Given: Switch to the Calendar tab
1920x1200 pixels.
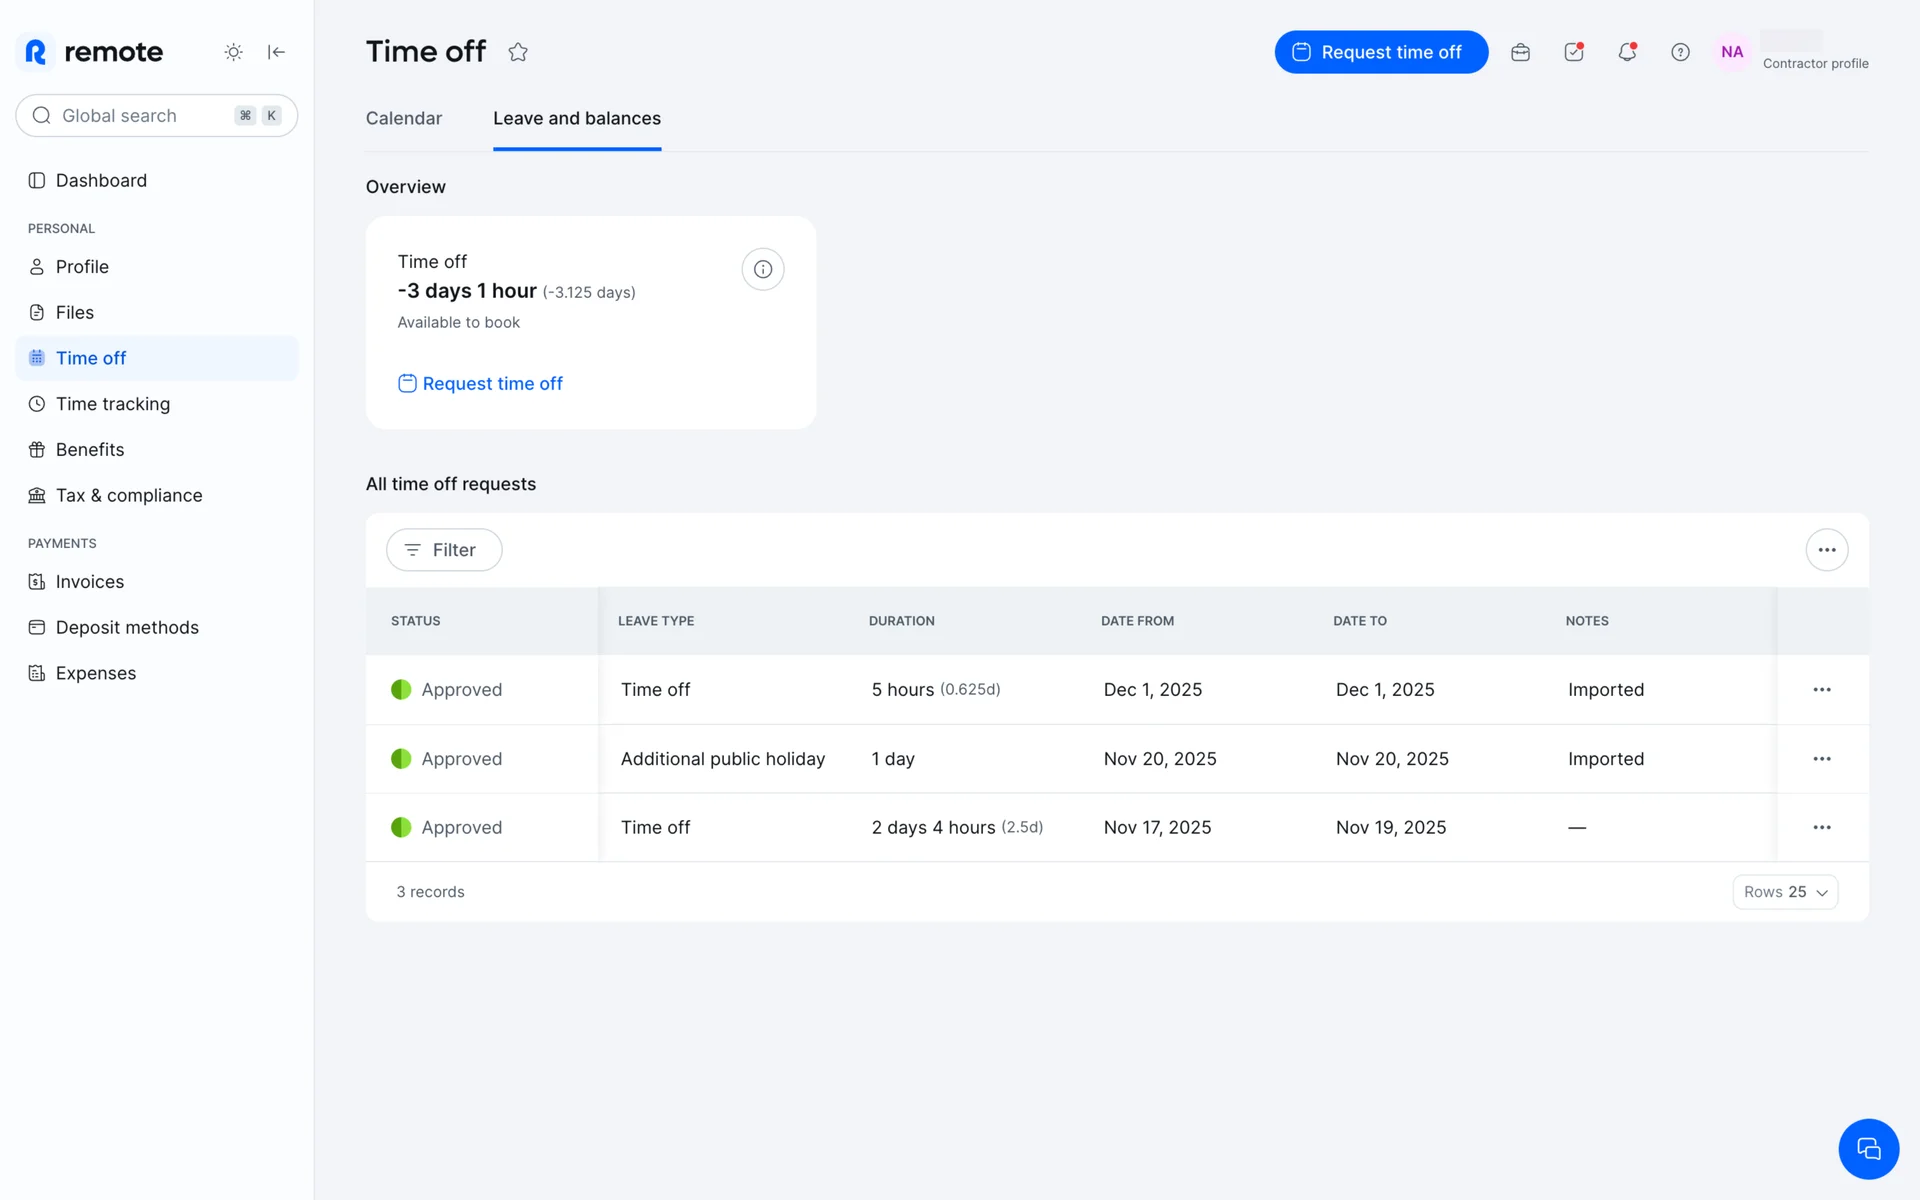Looking at the screenshot, I should 403,118.
